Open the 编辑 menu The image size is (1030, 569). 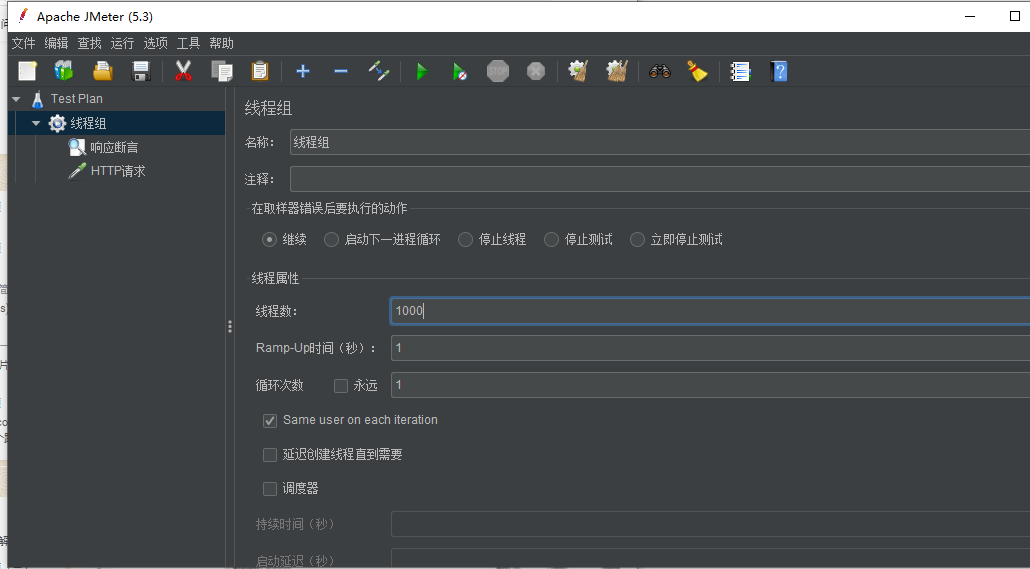point(56,43)
